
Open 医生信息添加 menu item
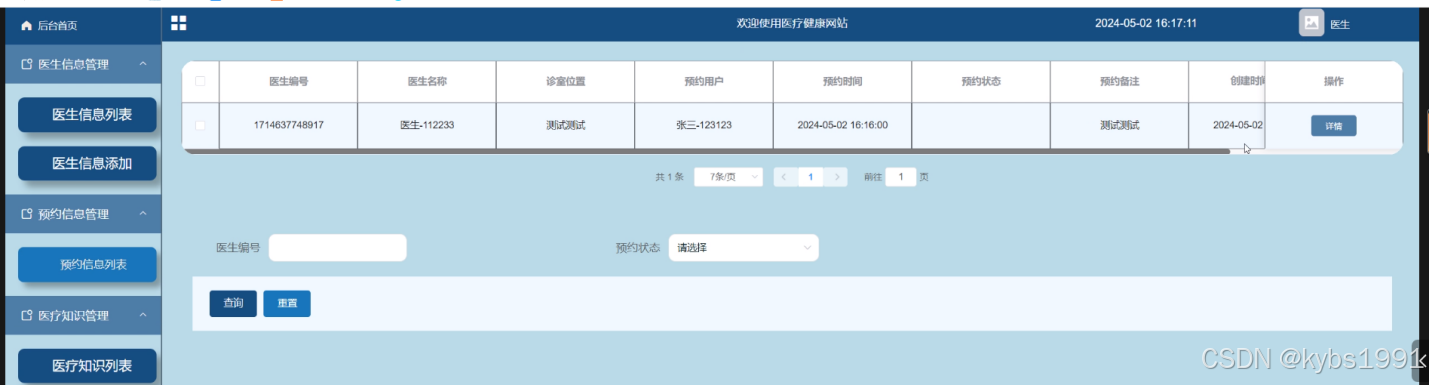88,163
